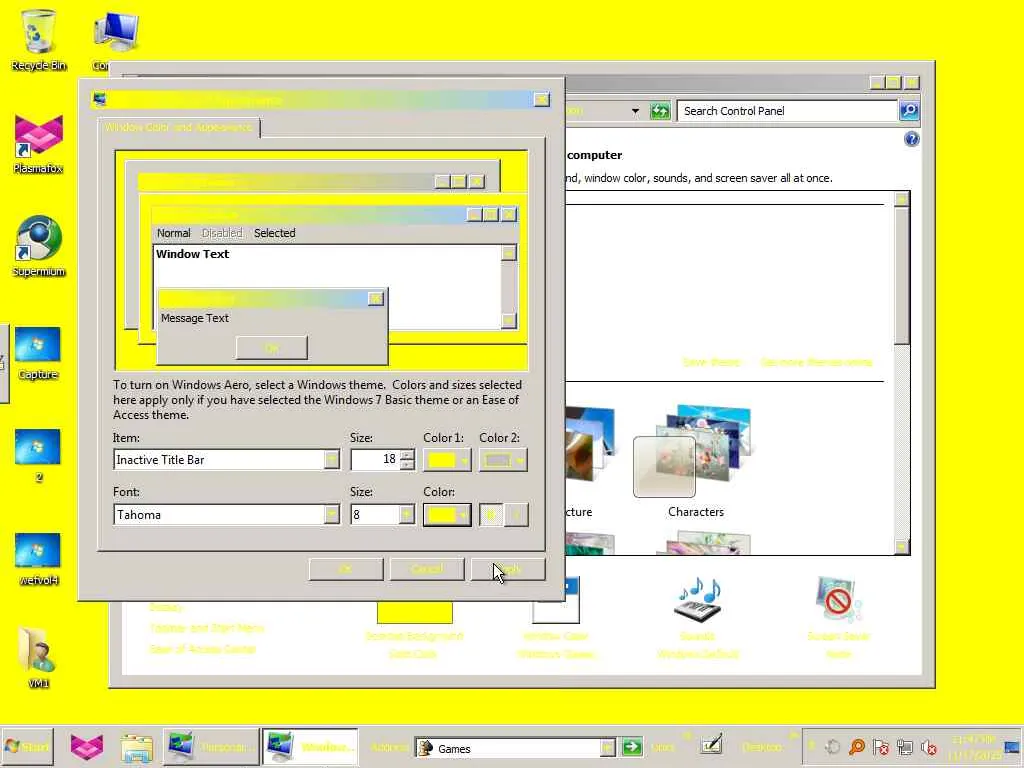Click the Show desktop icon beside the clock

coord(1012,747)
